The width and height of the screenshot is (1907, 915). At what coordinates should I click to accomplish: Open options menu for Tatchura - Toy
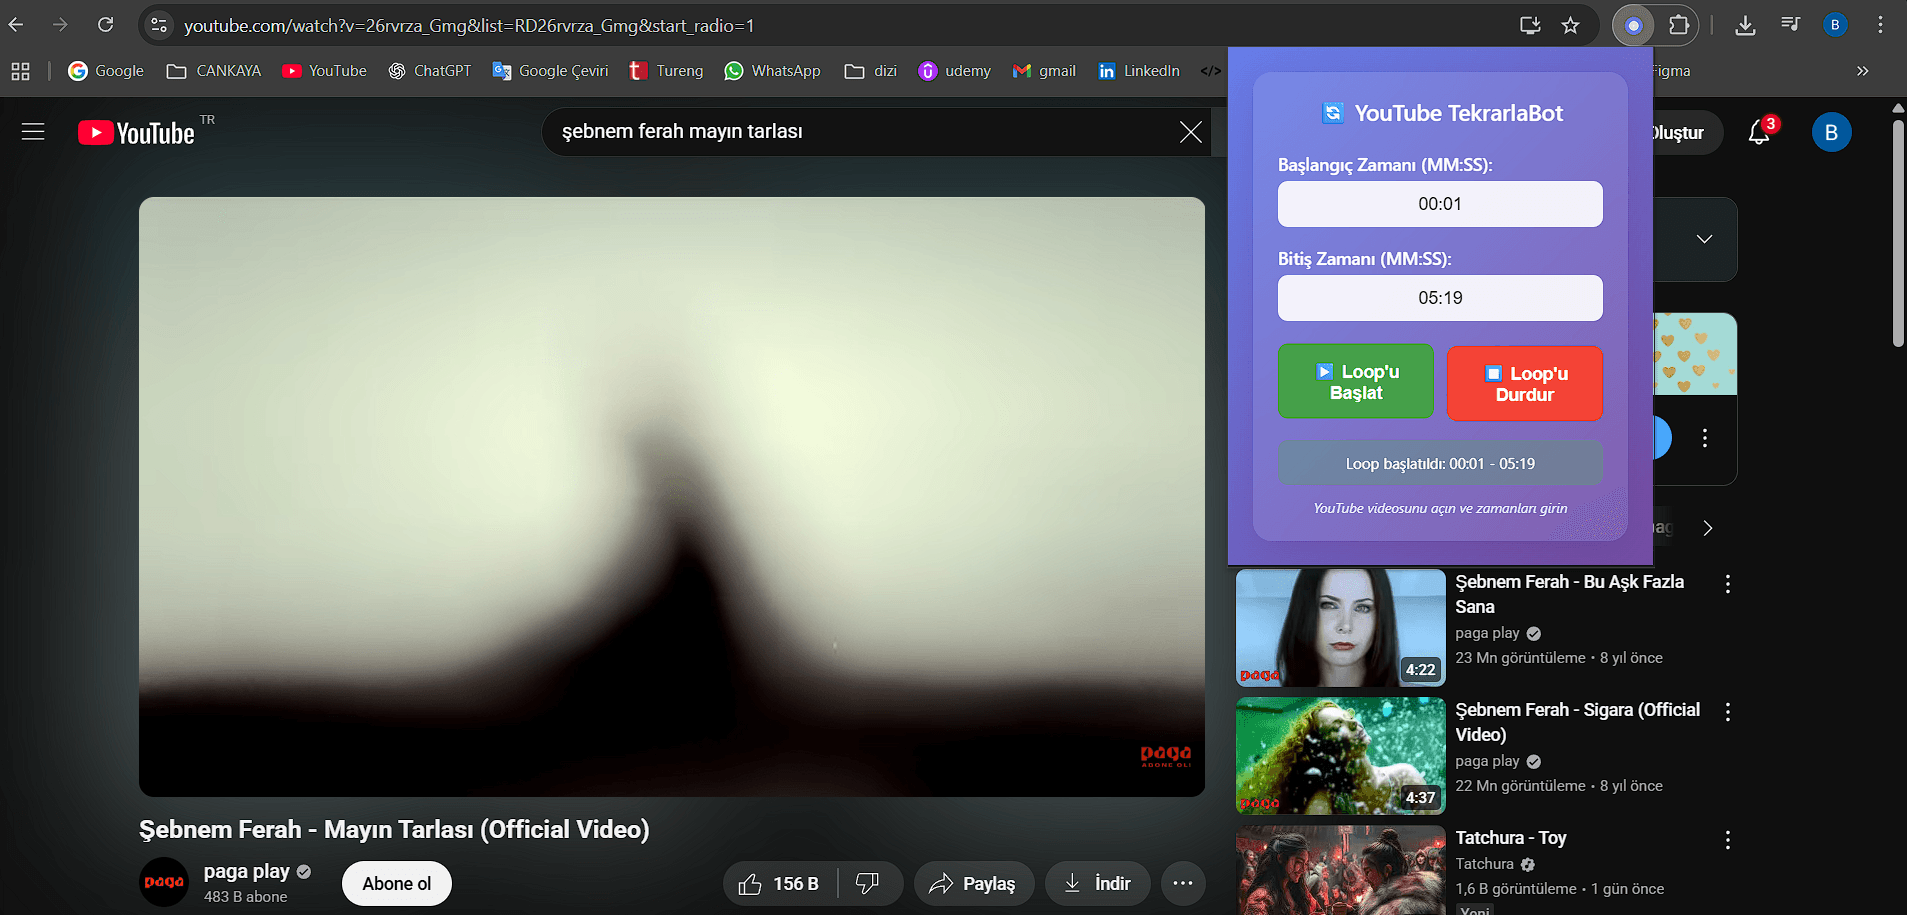click(1727, 840)
